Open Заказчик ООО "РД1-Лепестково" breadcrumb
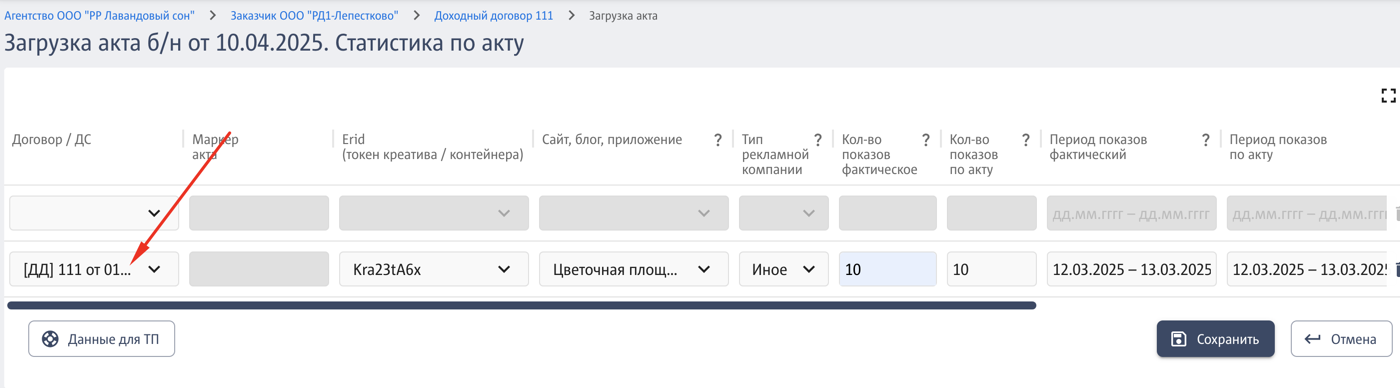Image resolution: width=1400 pixels, height=388 pixels. pos(314,16)
